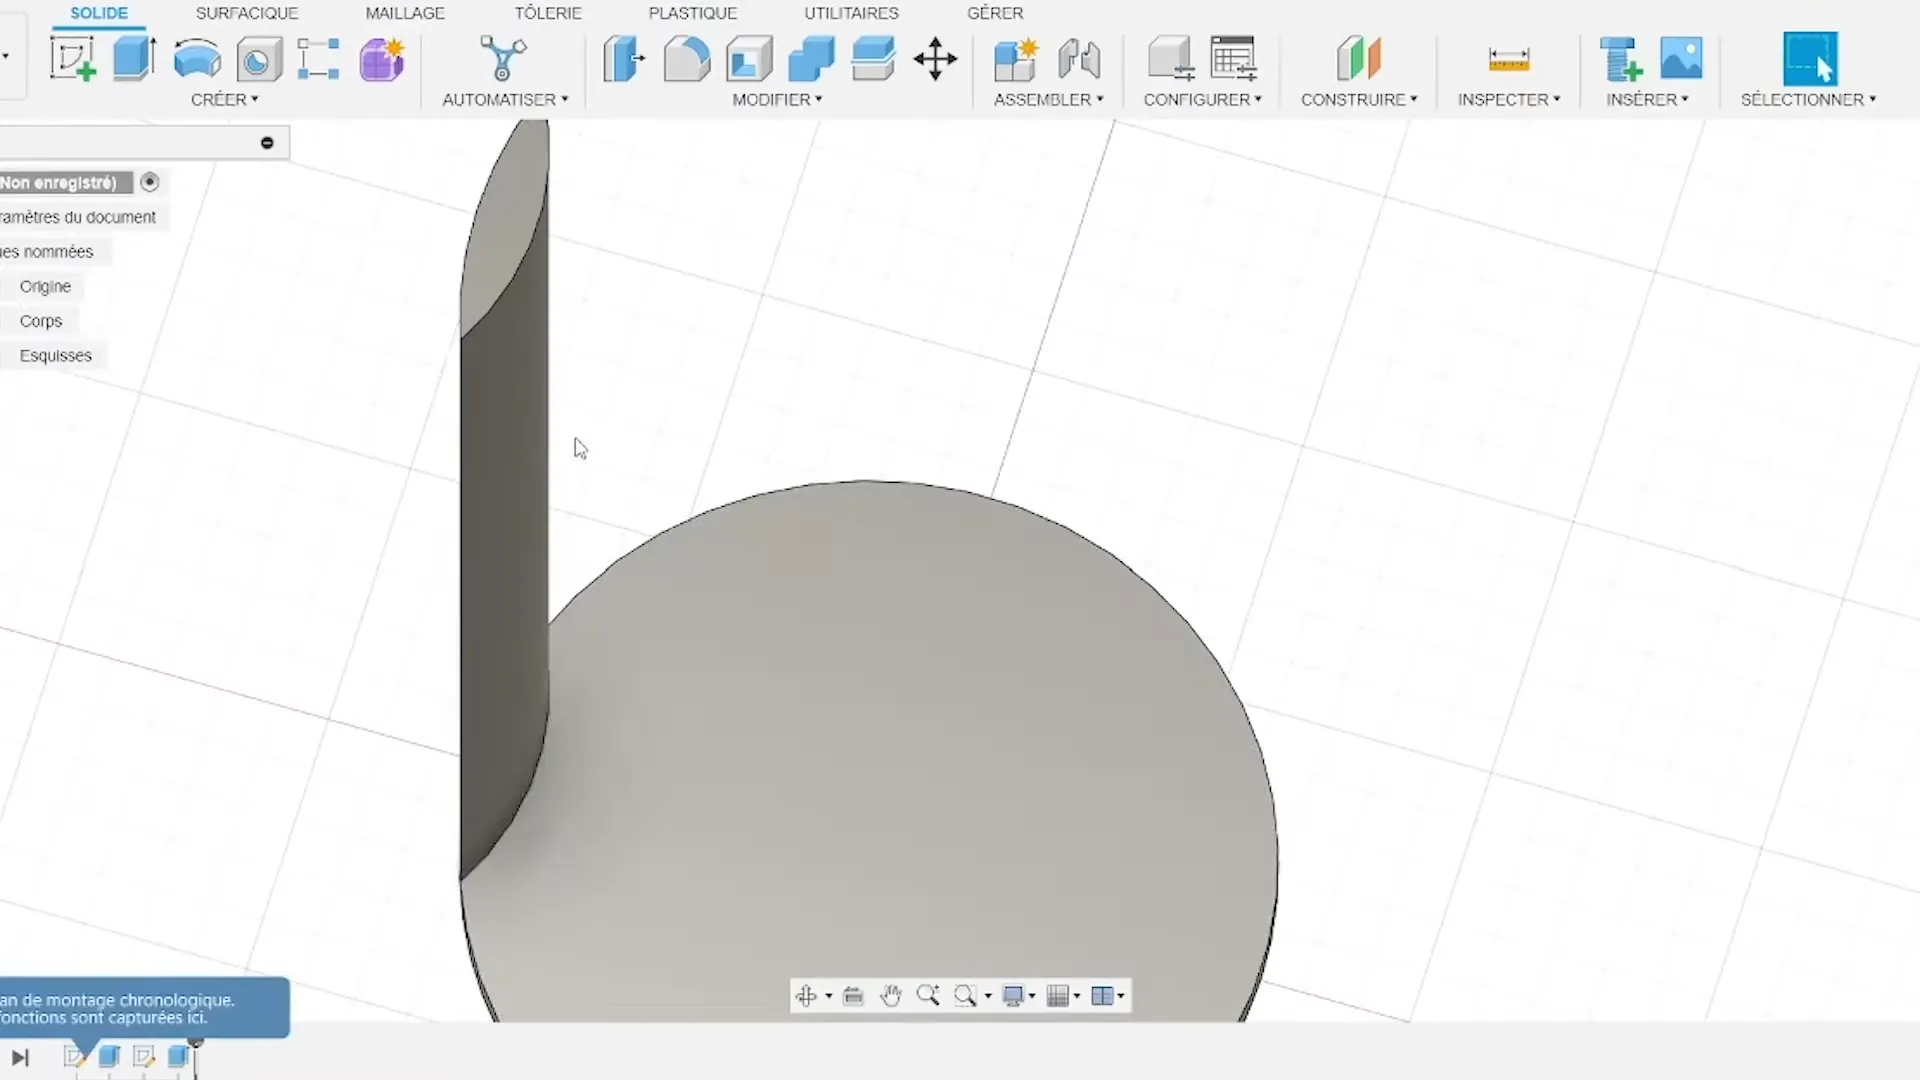Open the Construire dropdown menu

(1359, 99)
